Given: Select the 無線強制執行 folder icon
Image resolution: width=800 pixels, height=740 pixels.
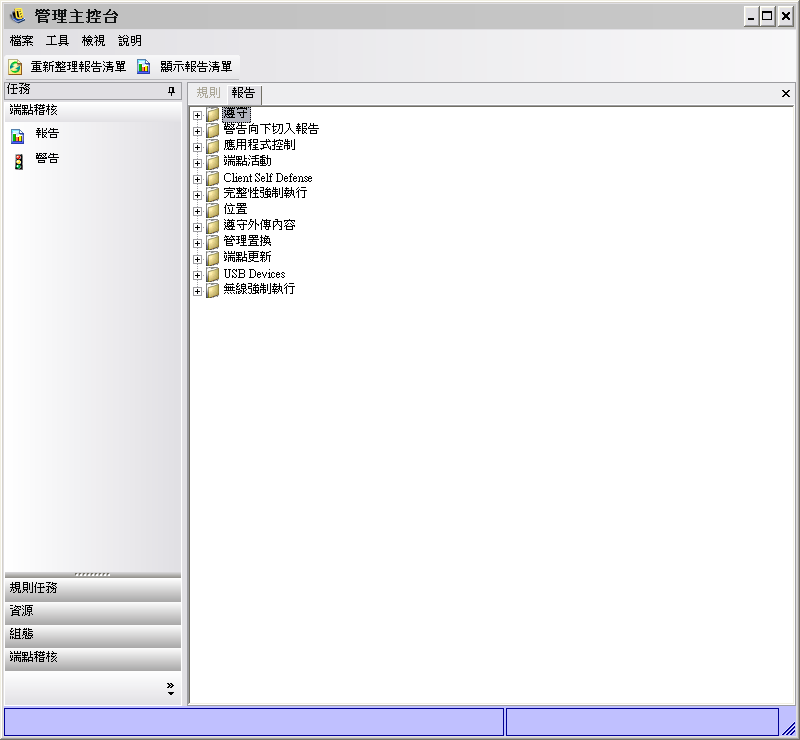Looking at the screenshot, I should 213,290.
